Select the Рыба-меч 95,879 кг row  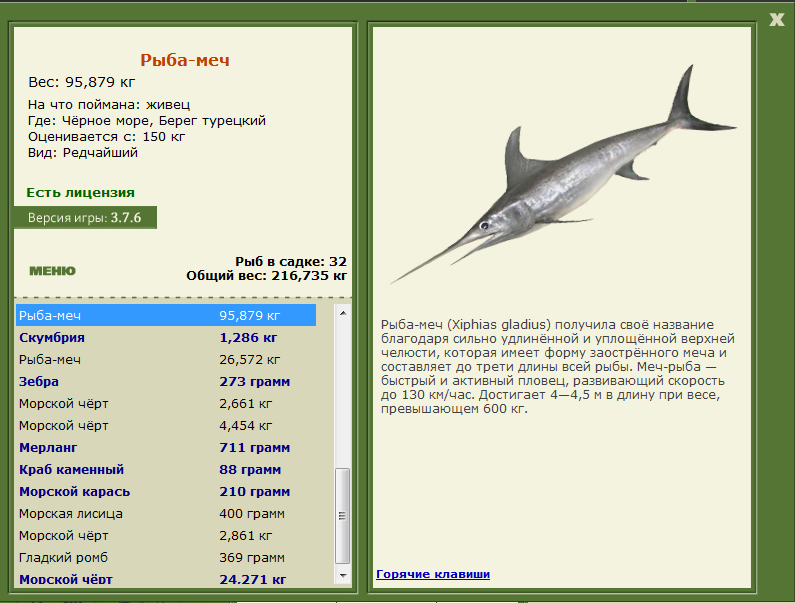166,315
